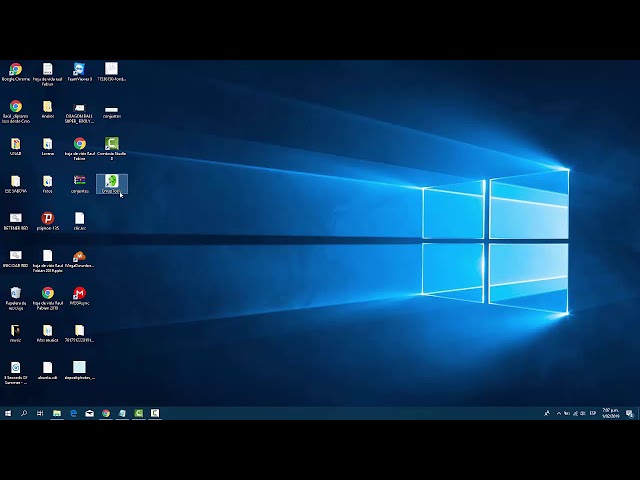
Task: Open the taskbar clock and date
Action: [608, 413]
